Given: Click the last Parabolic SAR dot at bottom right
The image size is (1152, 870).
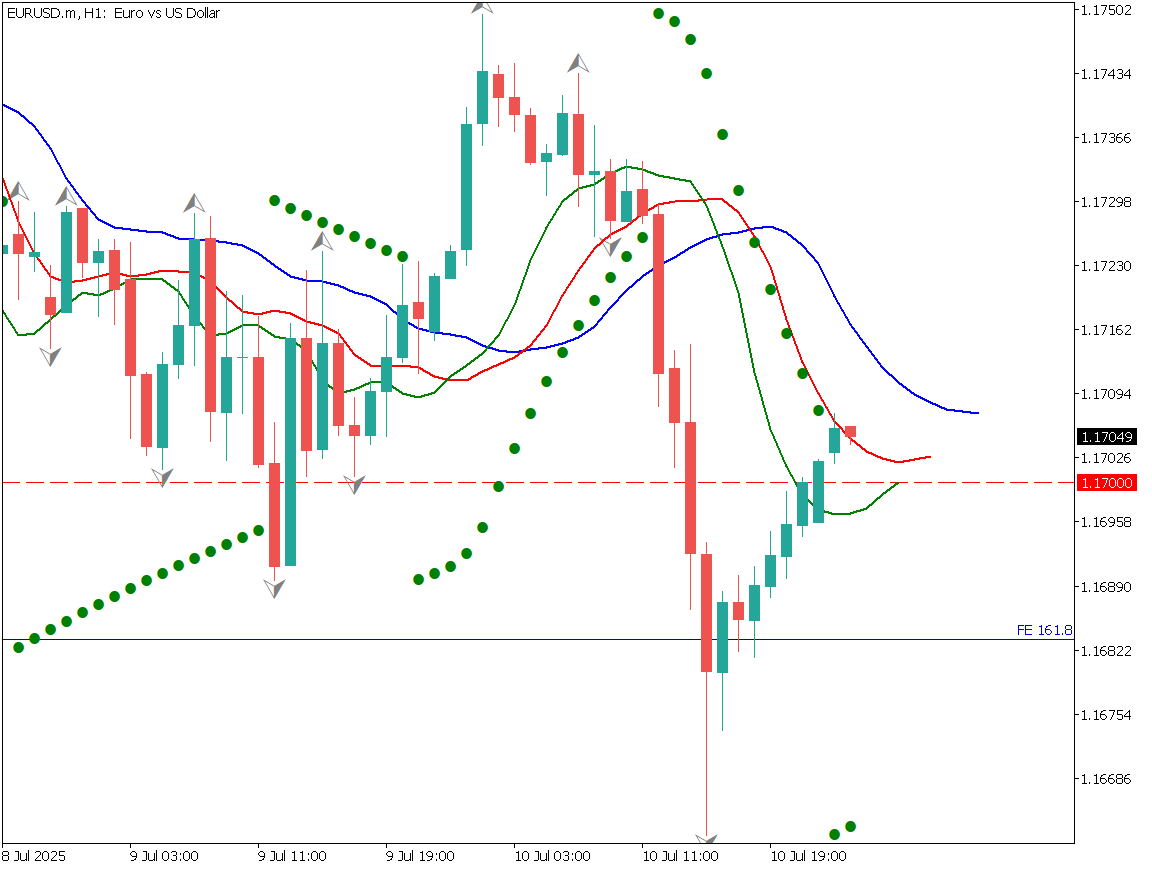Looking at the screenshot, I should pyautogui.click(x=851, y=826).
